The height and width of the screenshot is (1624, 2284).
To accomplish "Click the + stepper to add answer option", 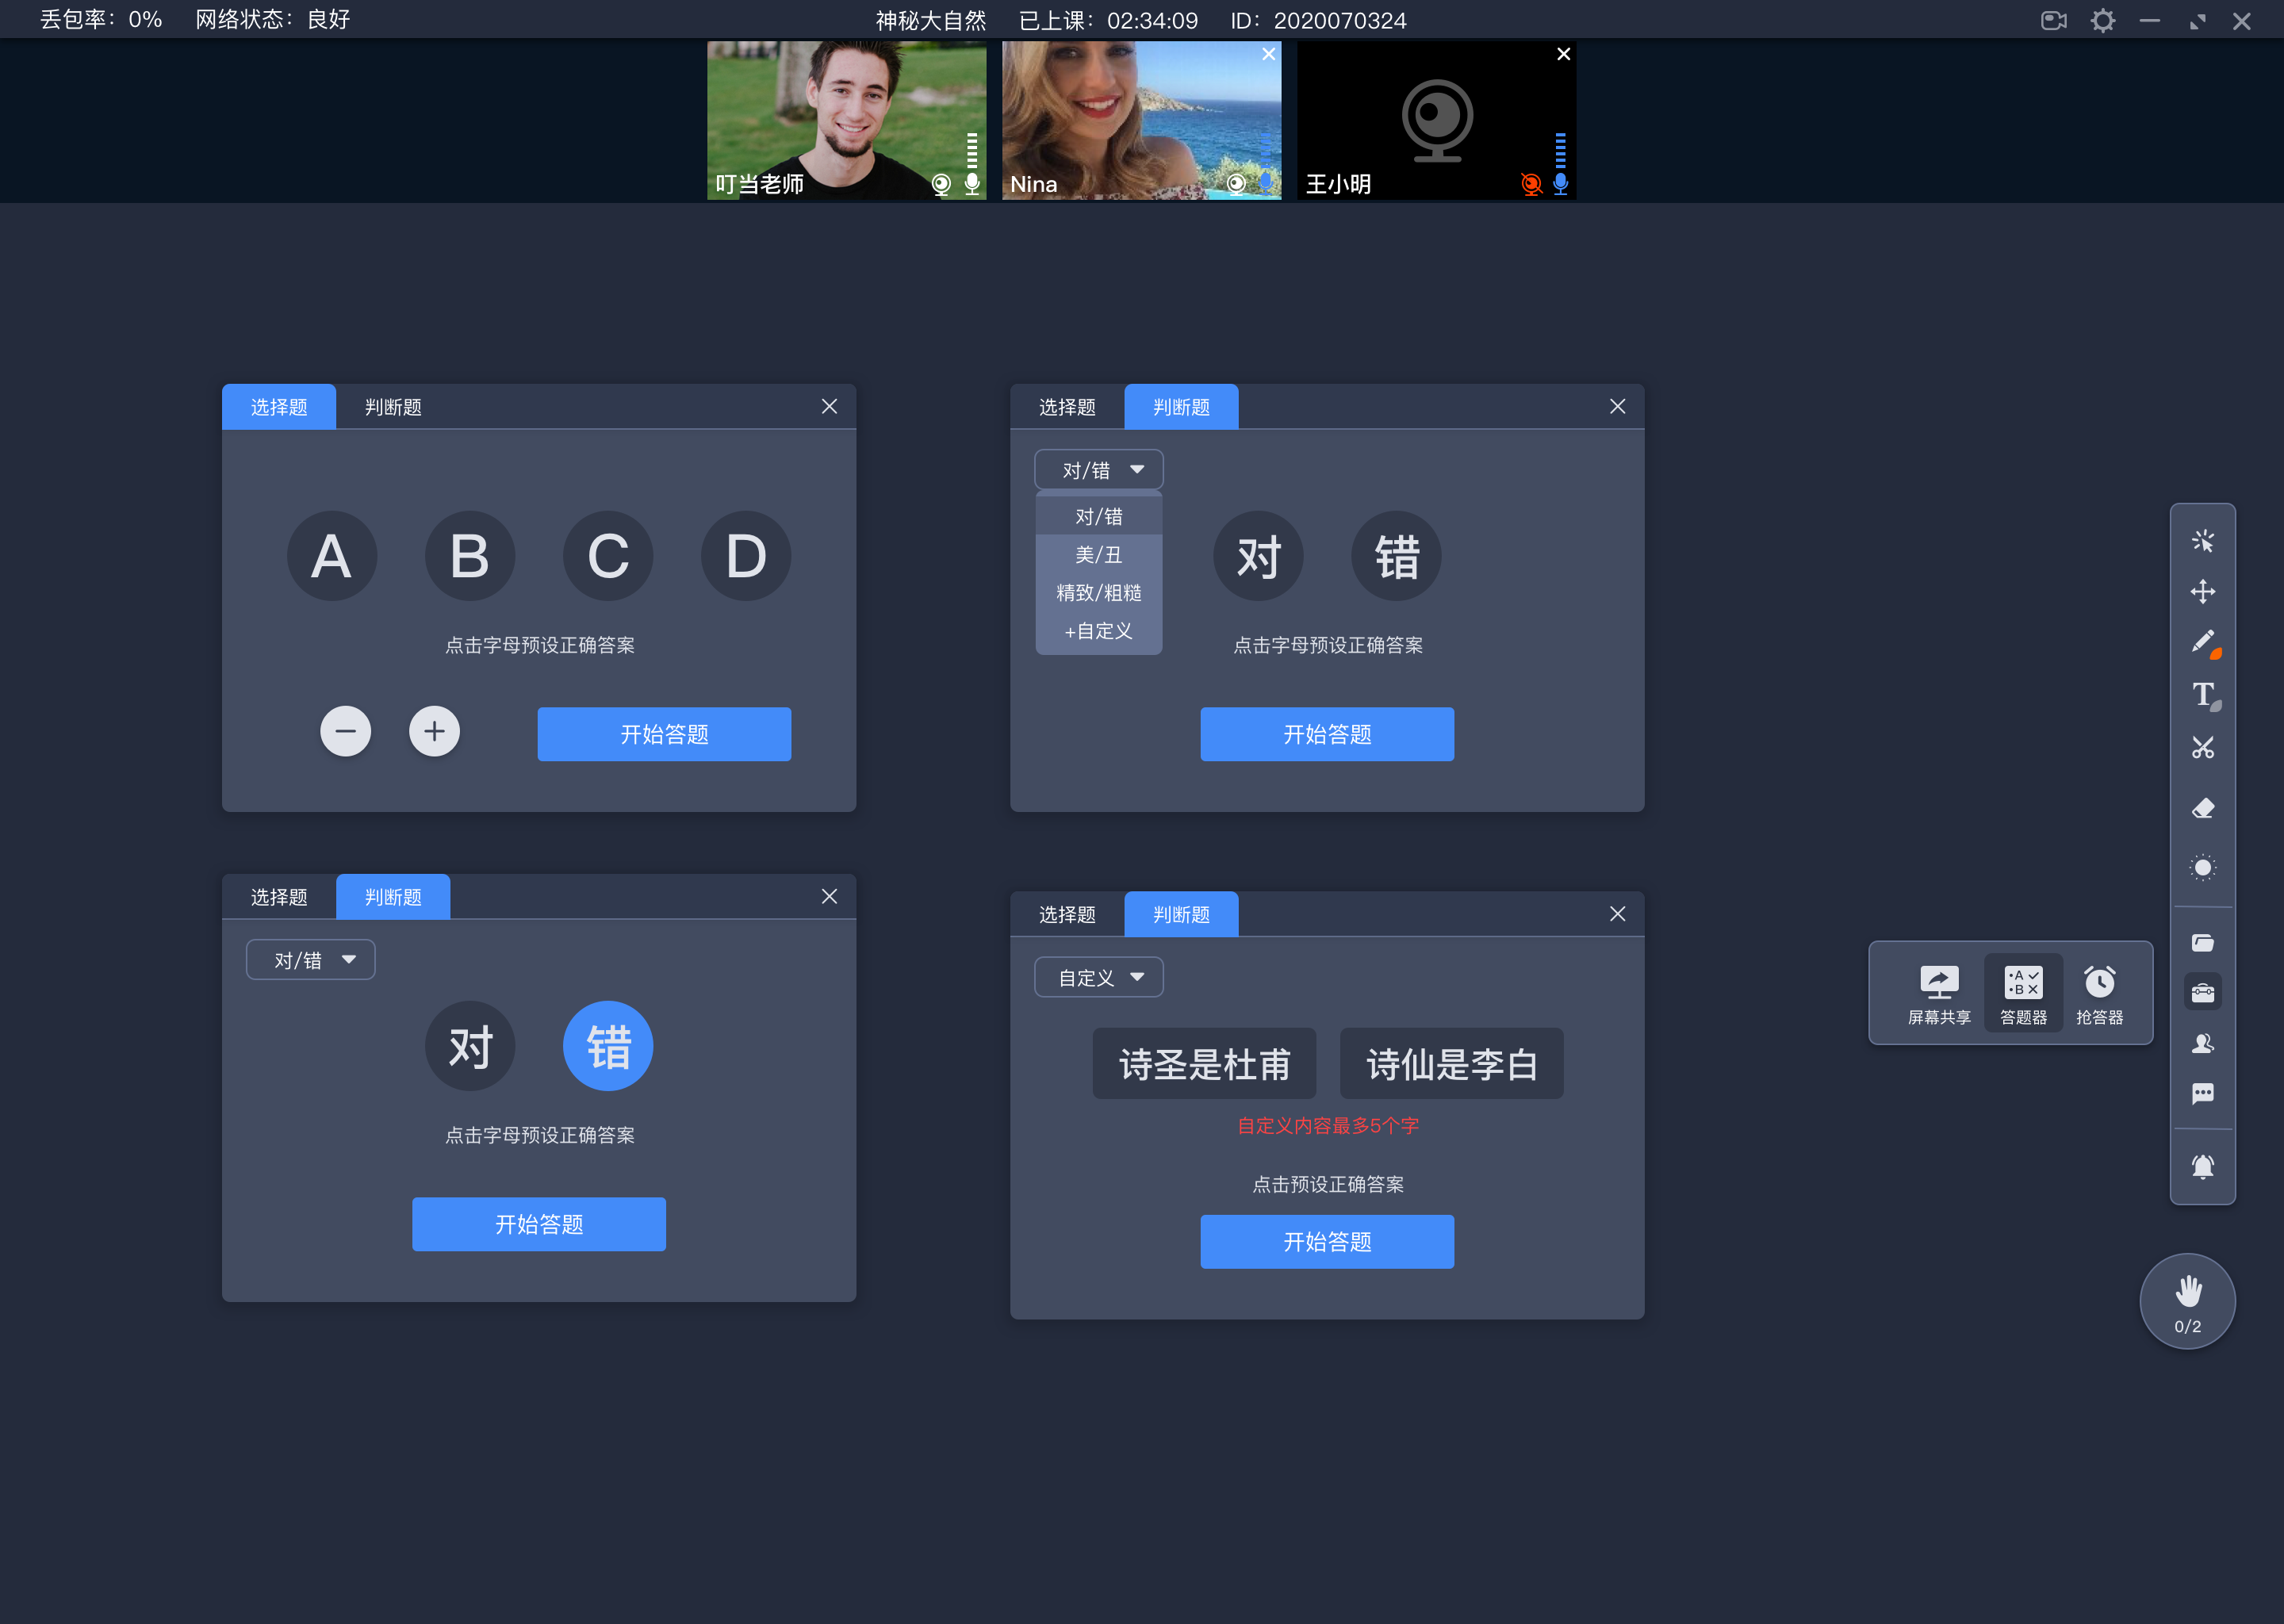I will tap(434, 733).
